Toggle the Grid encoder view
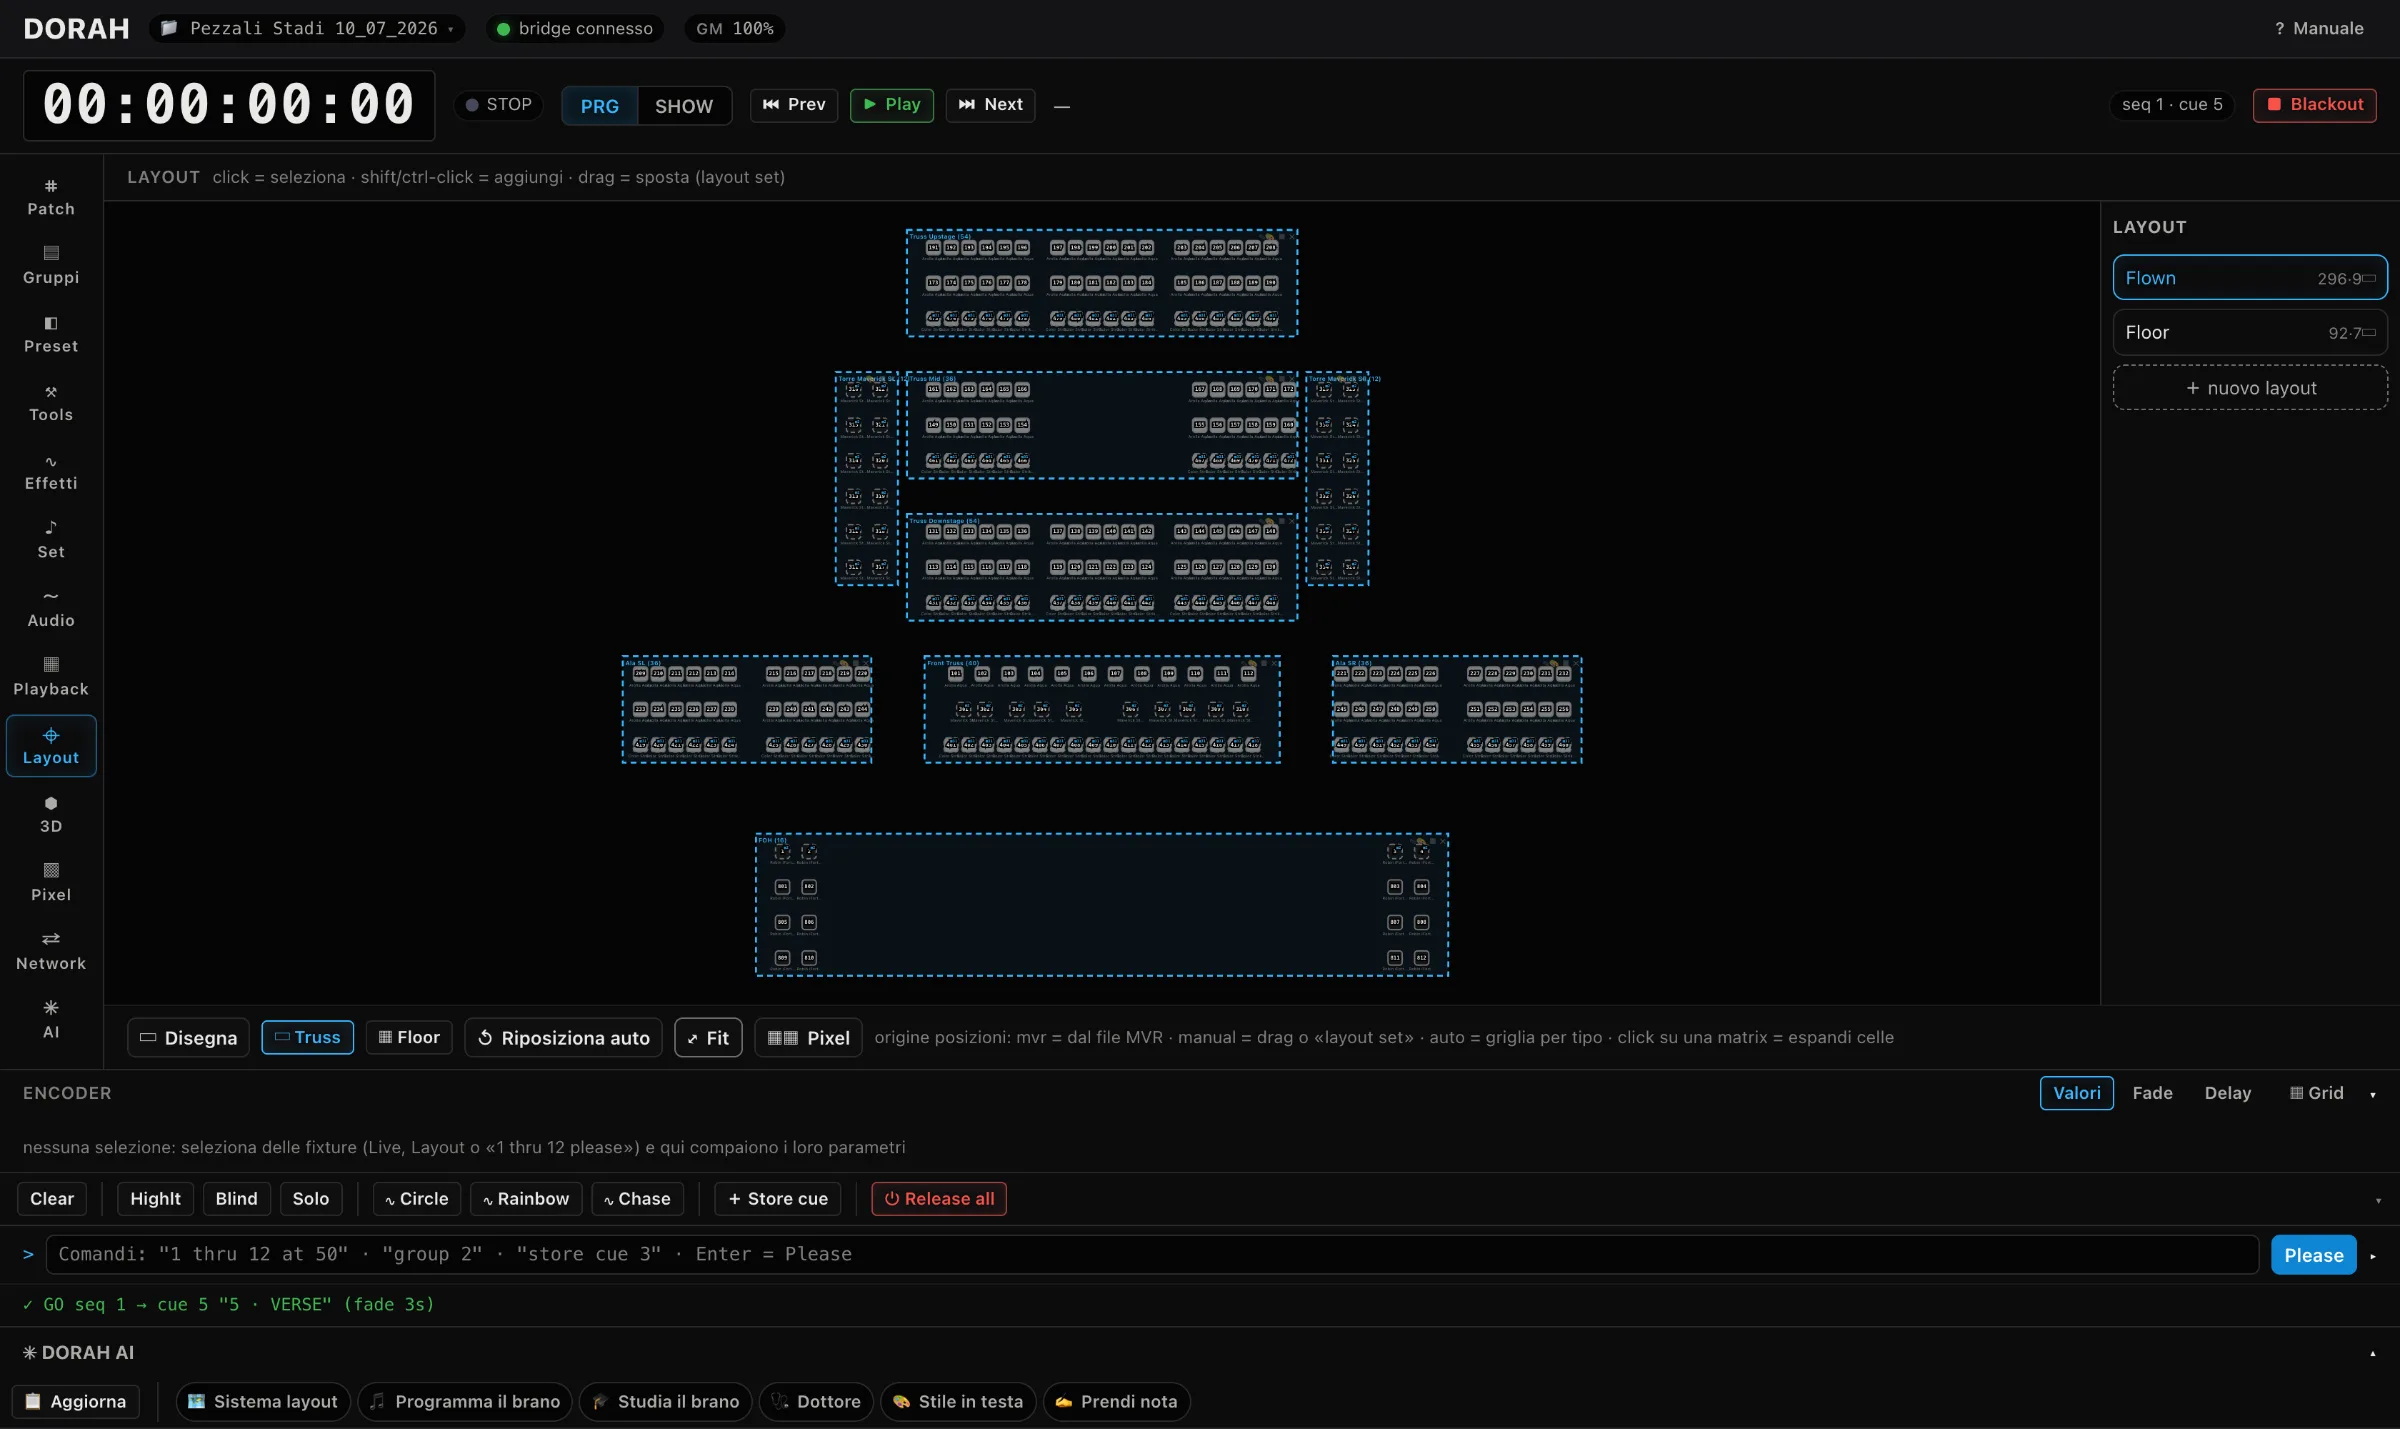The width and height of the screenshot is (2400, 1429). pos(2316,1093)
